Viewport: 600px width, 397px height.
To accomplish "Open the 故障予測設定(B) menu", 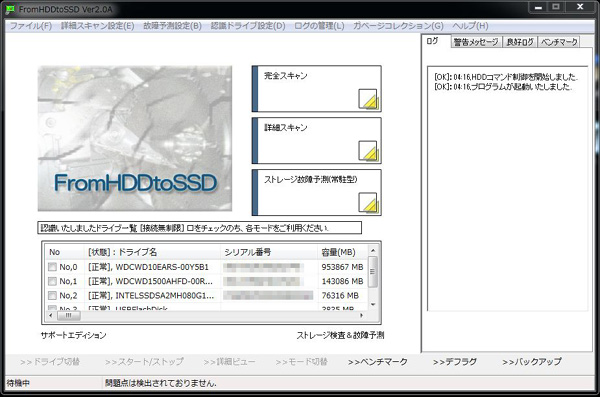I will pos(172,26).
